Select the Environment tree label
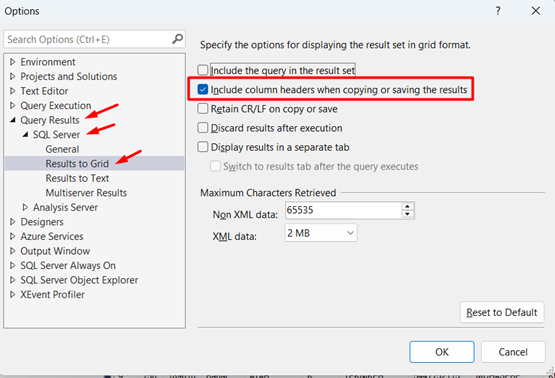Image resolution: width=555 pixels, height=378 pixels. pos(48,62)
